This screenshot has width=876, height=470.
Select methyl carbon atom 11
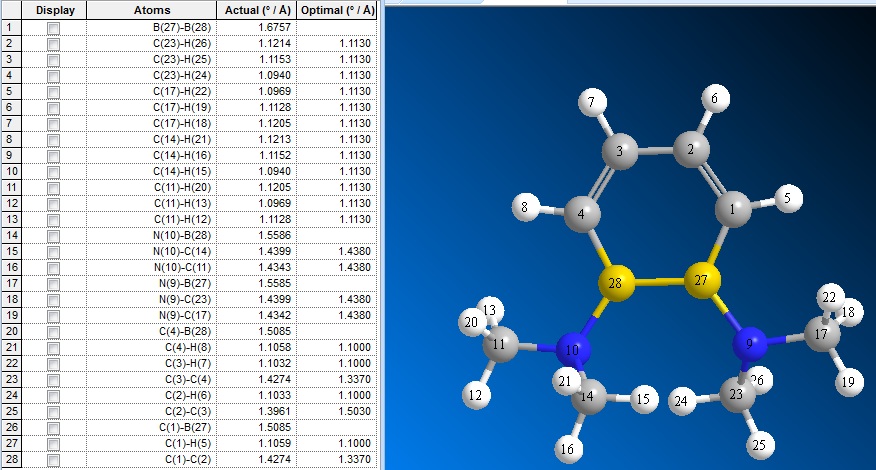(499, 344)
